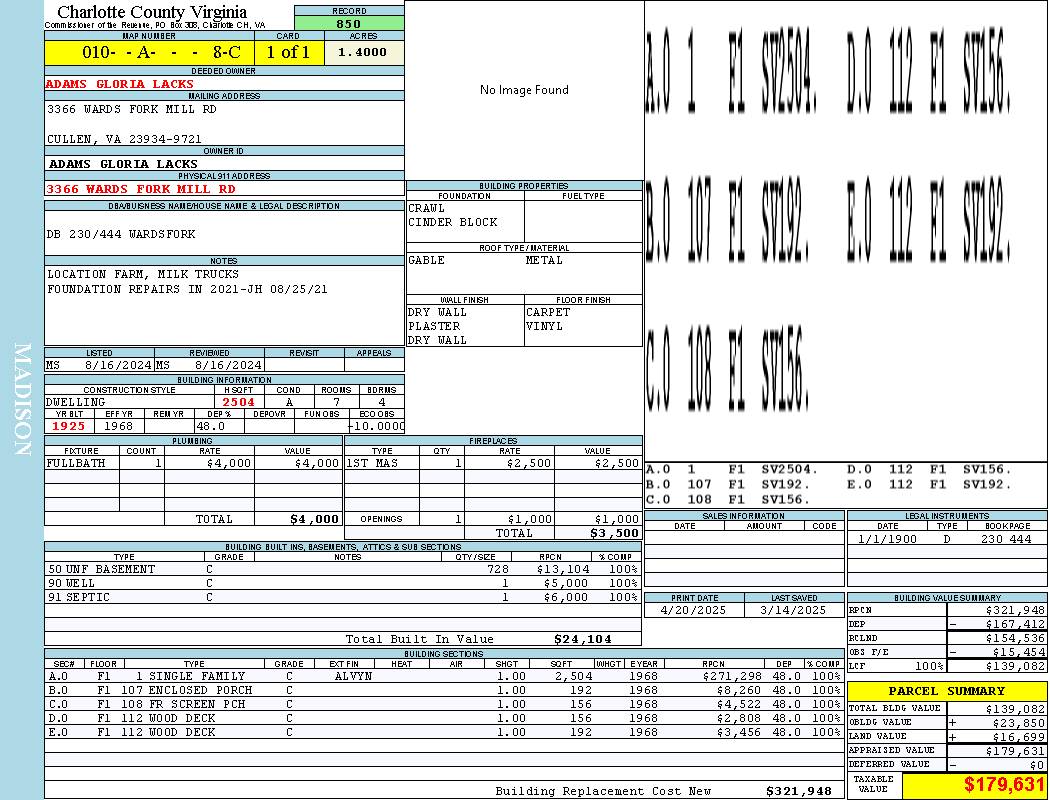Click the 50 UNF BASEMENT row
Viewport: 1050px width, 800px height.
point(342,569)
